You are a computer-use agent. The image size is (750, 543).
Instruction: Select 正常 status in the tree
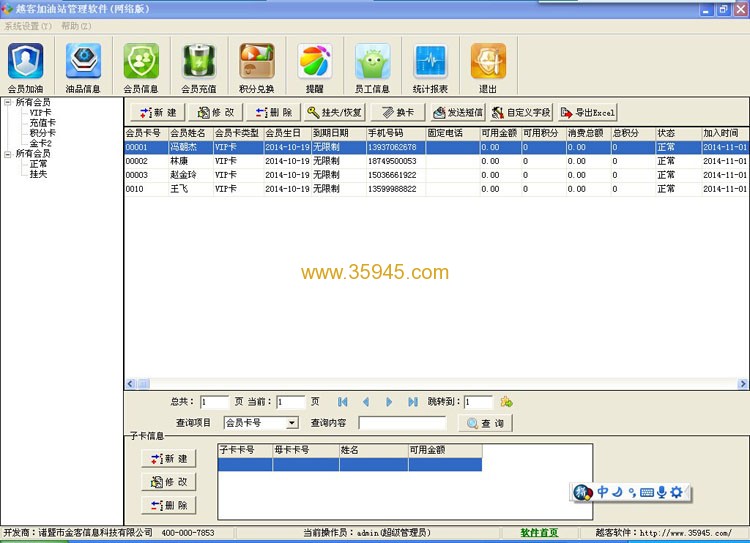pyautogui.click(x=38, y=164)
